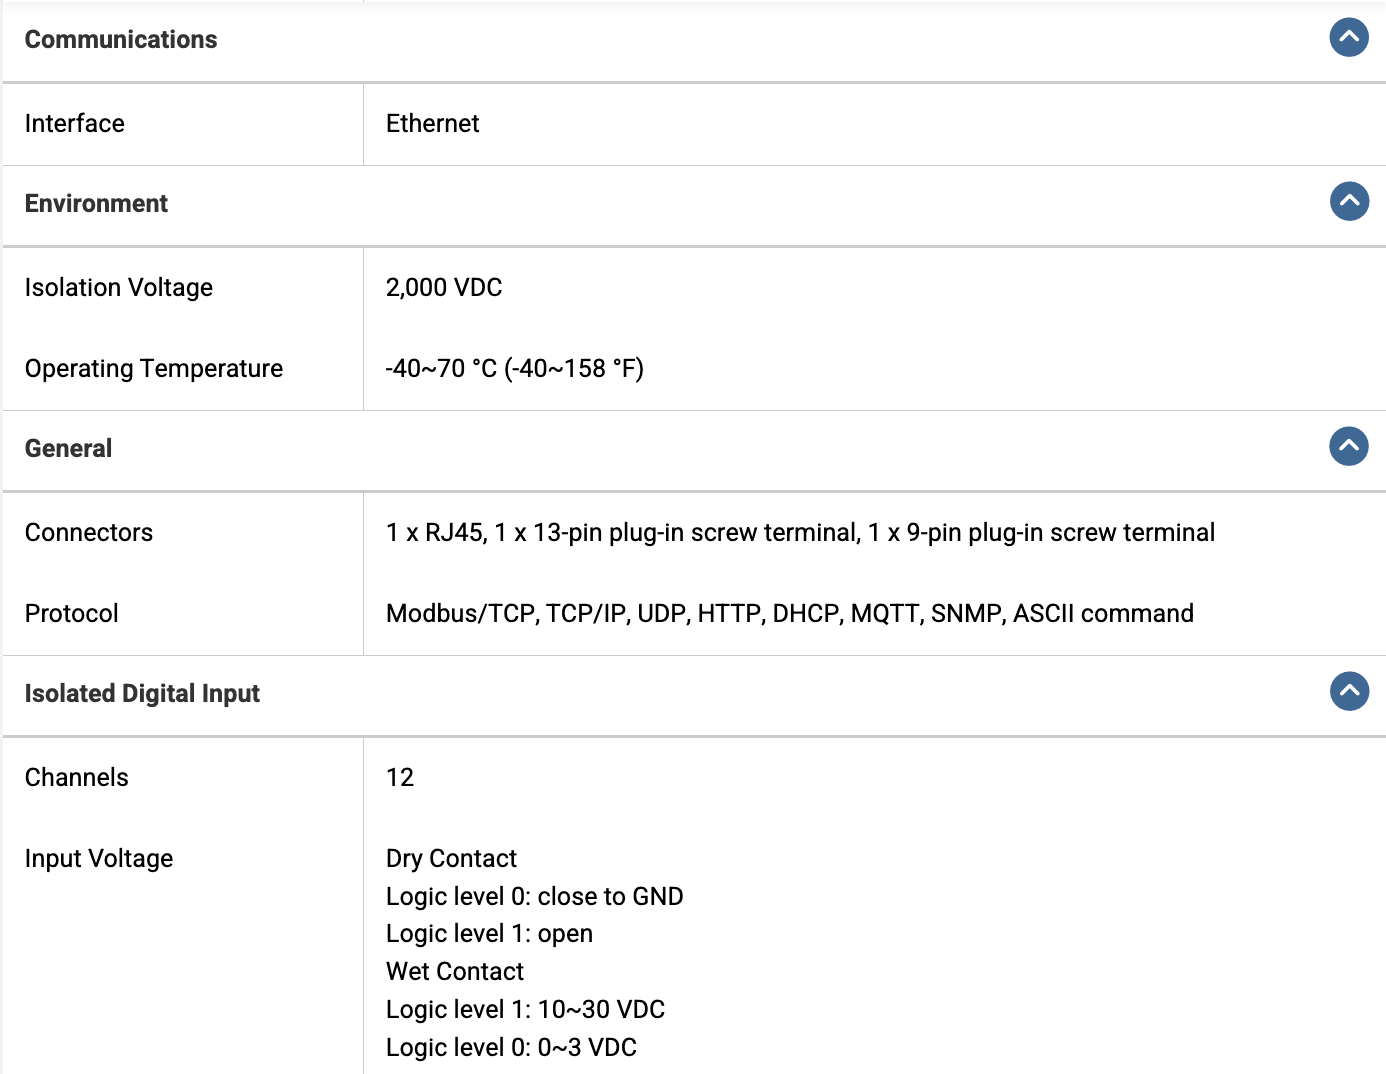The width and height of the screenshot is (1386, 1074).
Task: Click the Ethernet interface value
Action: [x=433, y=123]
